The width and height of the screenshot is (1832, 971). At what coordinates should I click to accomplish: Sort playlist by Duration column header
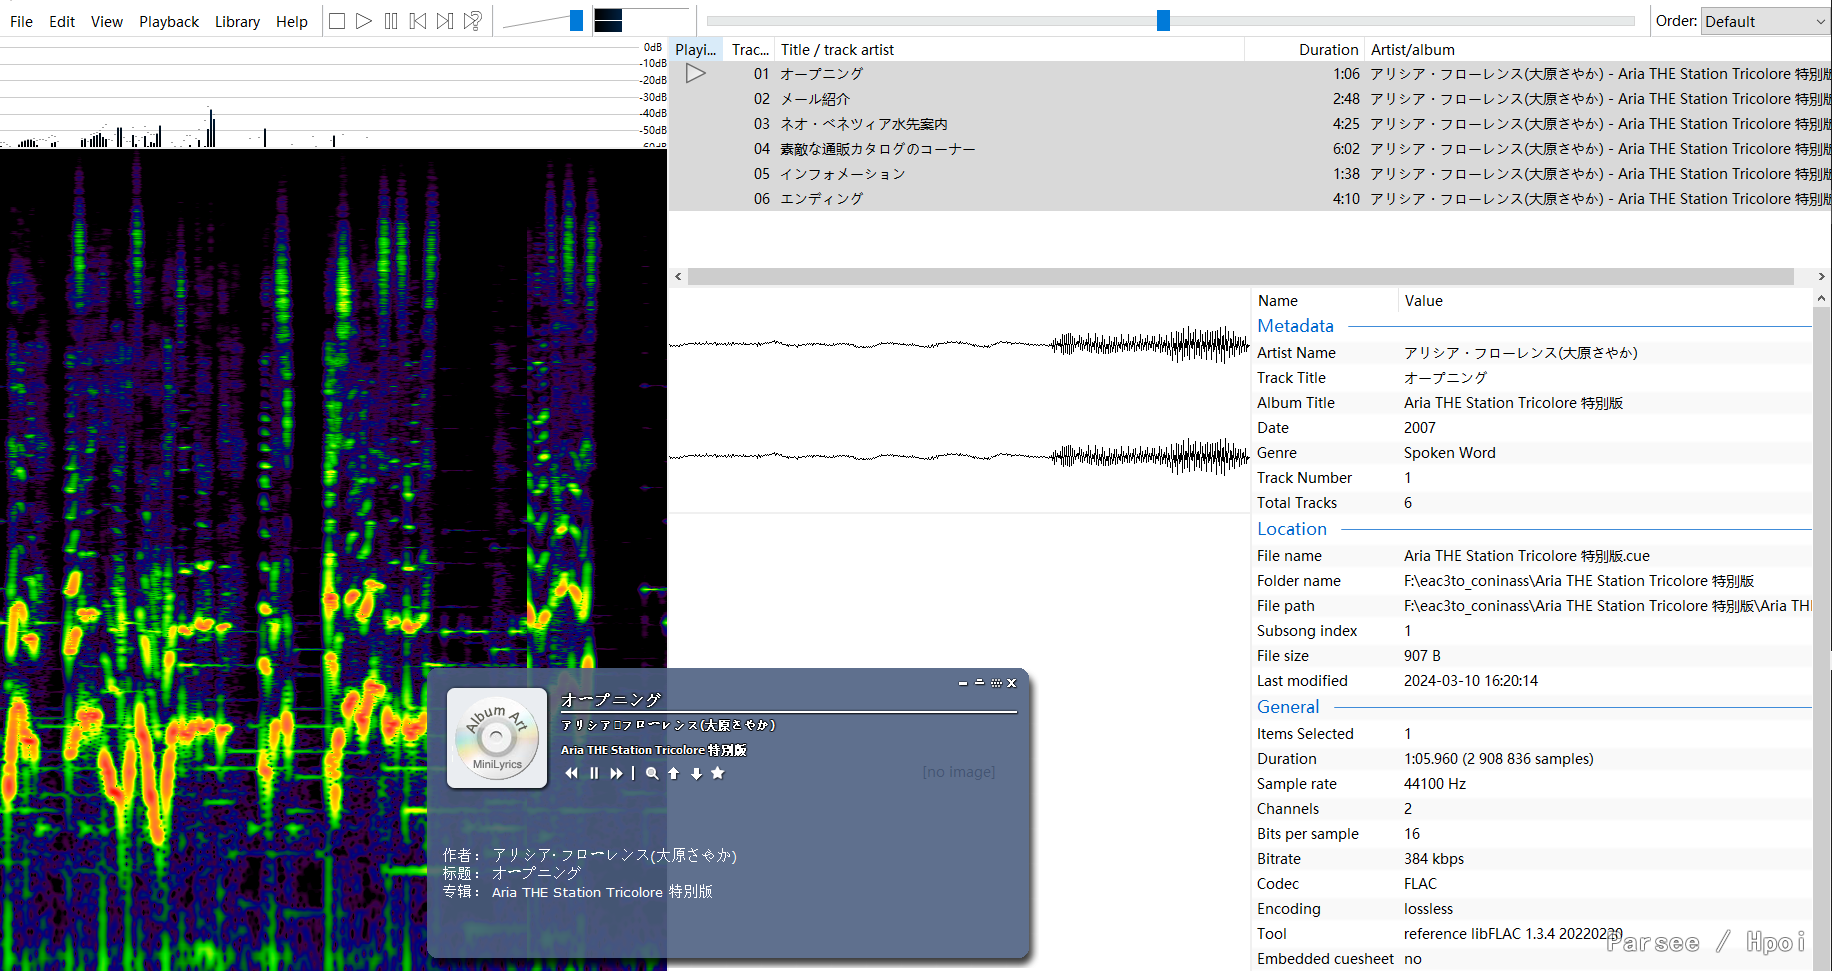1327,50
